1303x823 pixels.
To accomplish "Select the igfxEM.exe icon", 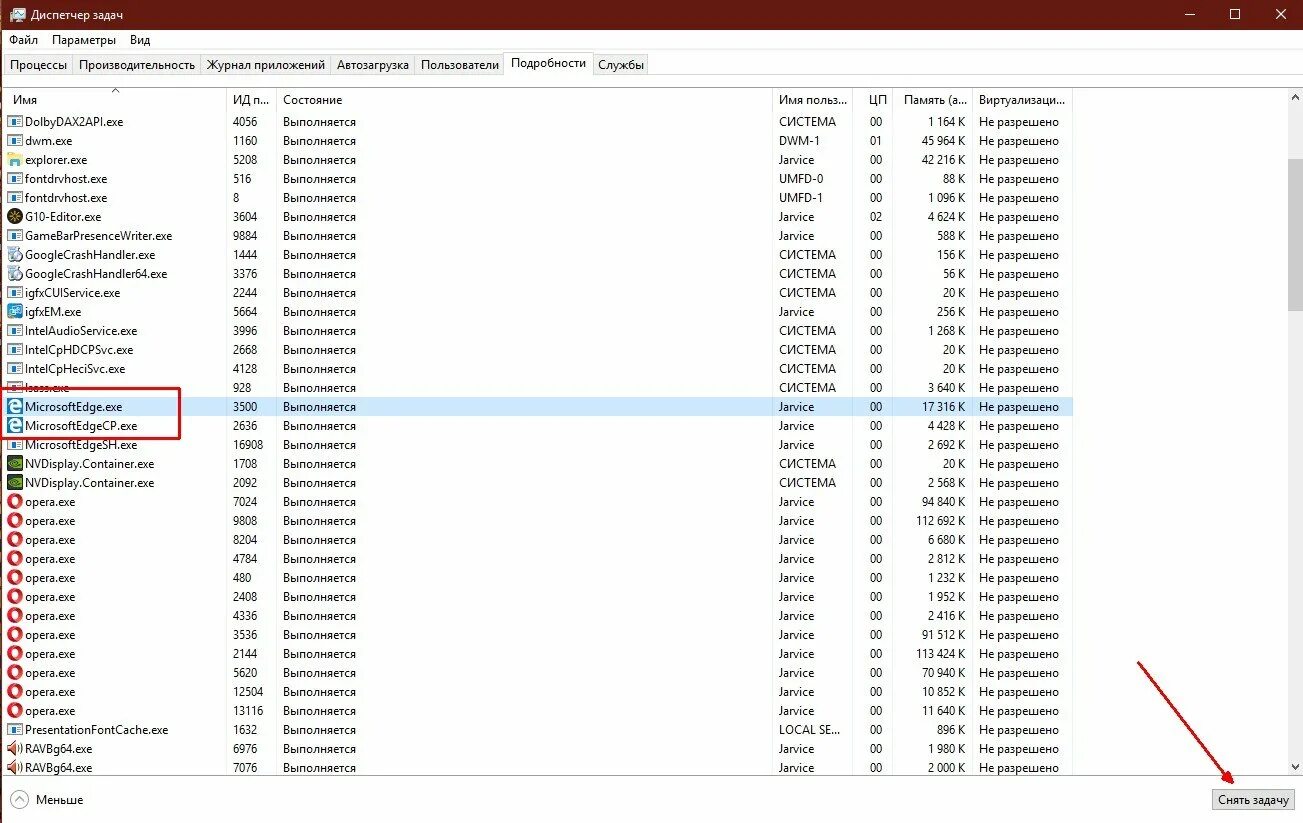I will click(x=15, y=312).
